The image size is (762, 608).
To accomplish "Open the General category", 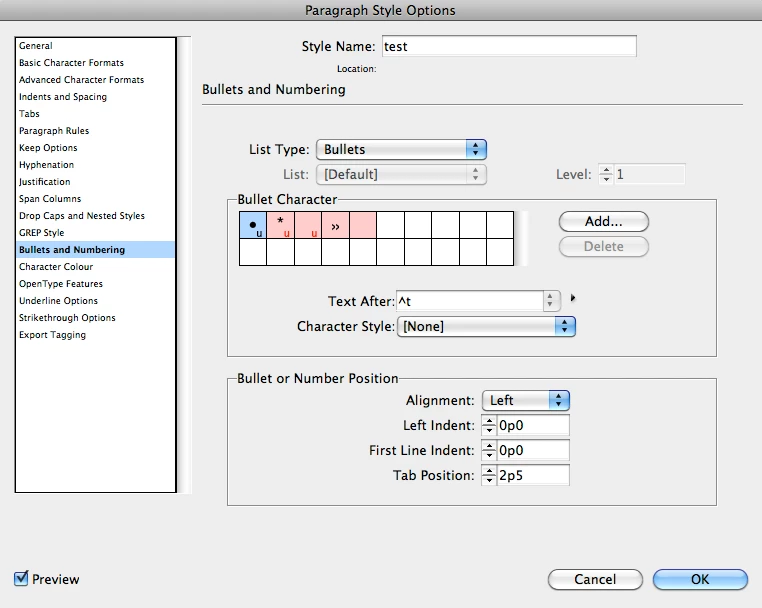I will click(x=95, y=46).
